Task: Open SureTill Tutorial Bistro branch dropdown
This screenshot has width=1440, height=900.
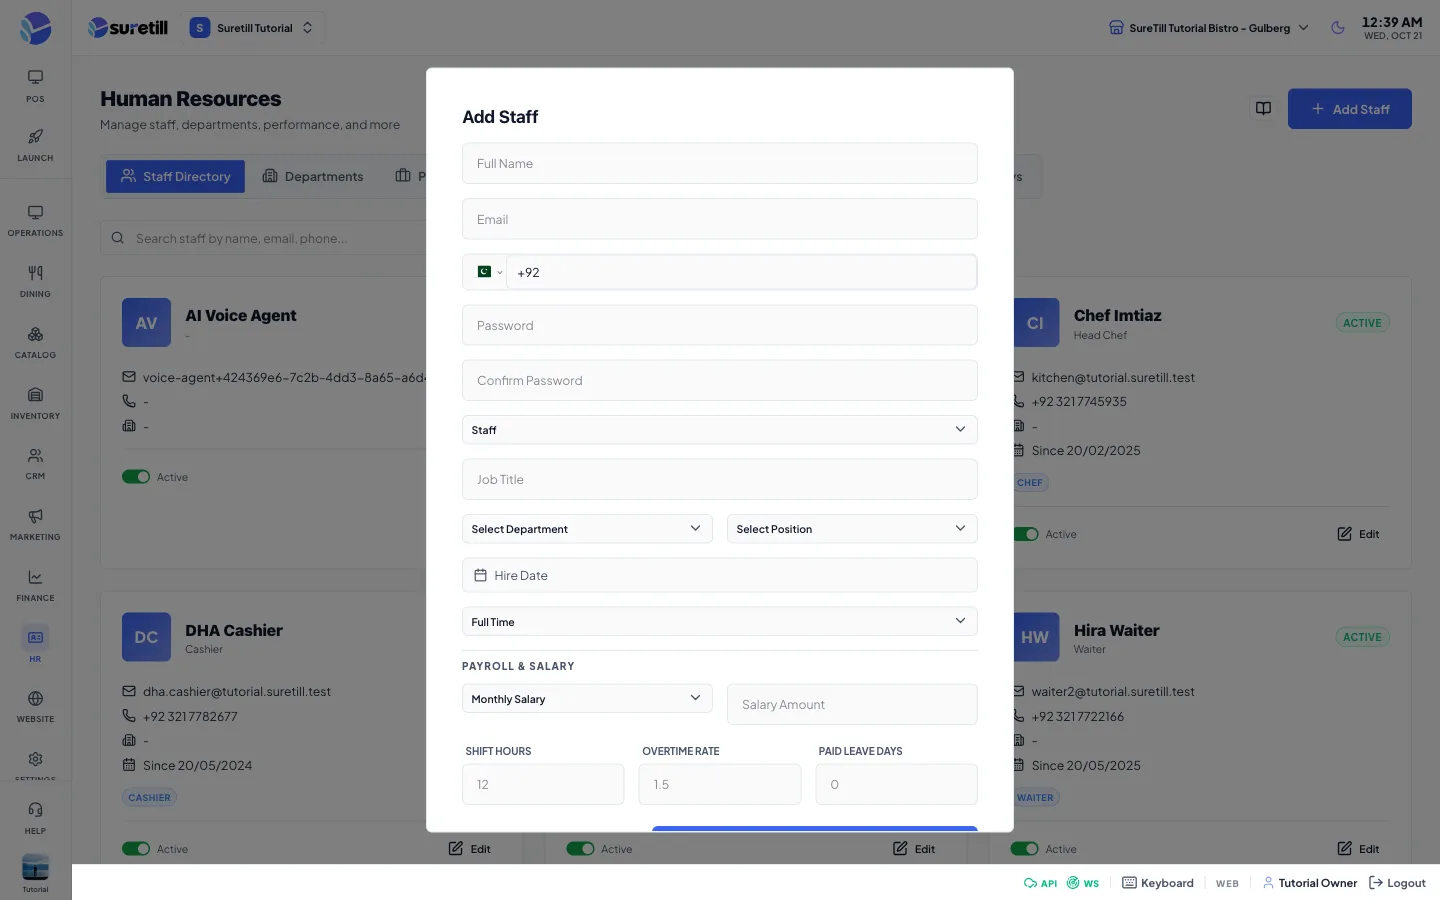Action: click(x=1209, y=28)
